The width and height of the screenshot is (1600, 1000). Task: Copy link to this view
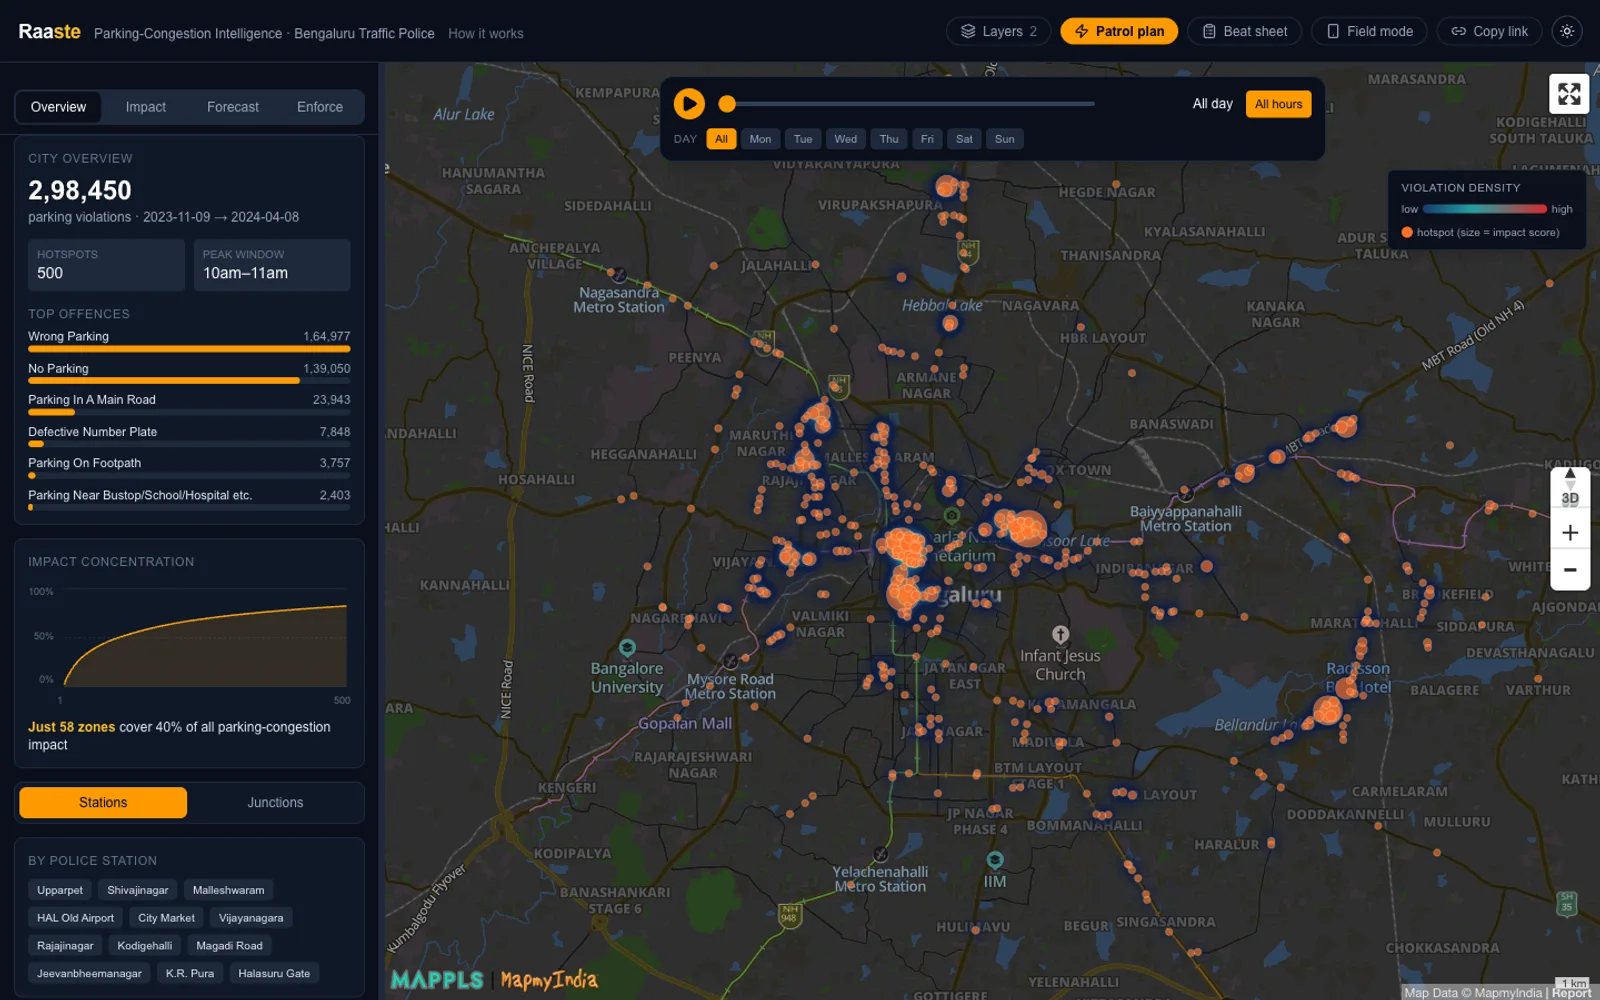[1489, 31]
